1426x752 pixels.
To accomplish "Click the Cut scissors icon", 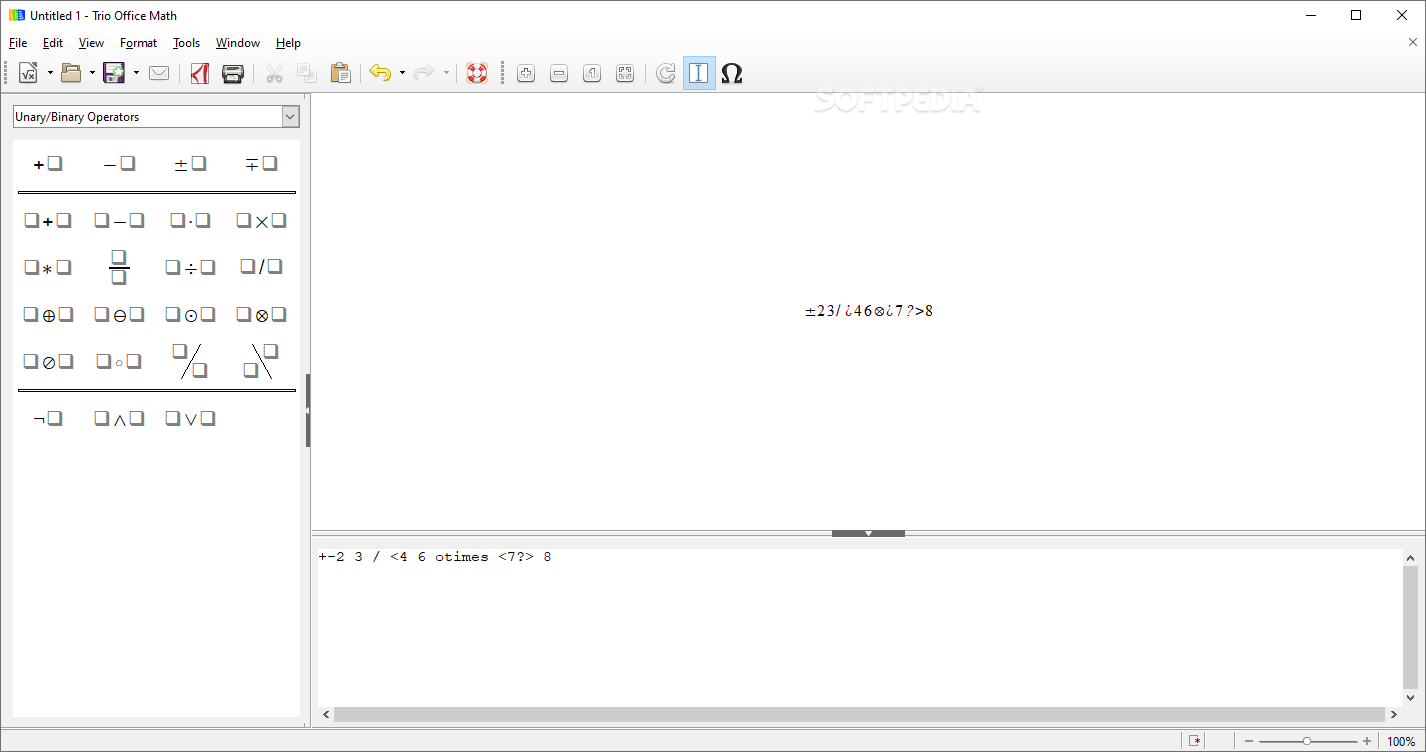I will coord(274,73).
